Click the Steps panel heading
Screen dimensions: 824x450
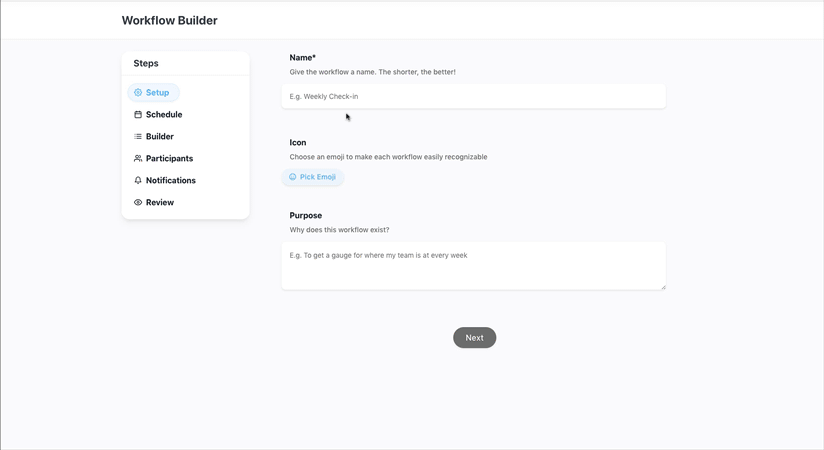(x=146, y=63)
